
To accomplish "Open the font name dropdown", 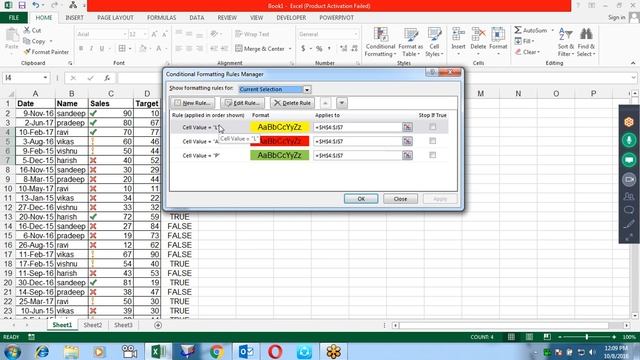I will tap(124, 34).
